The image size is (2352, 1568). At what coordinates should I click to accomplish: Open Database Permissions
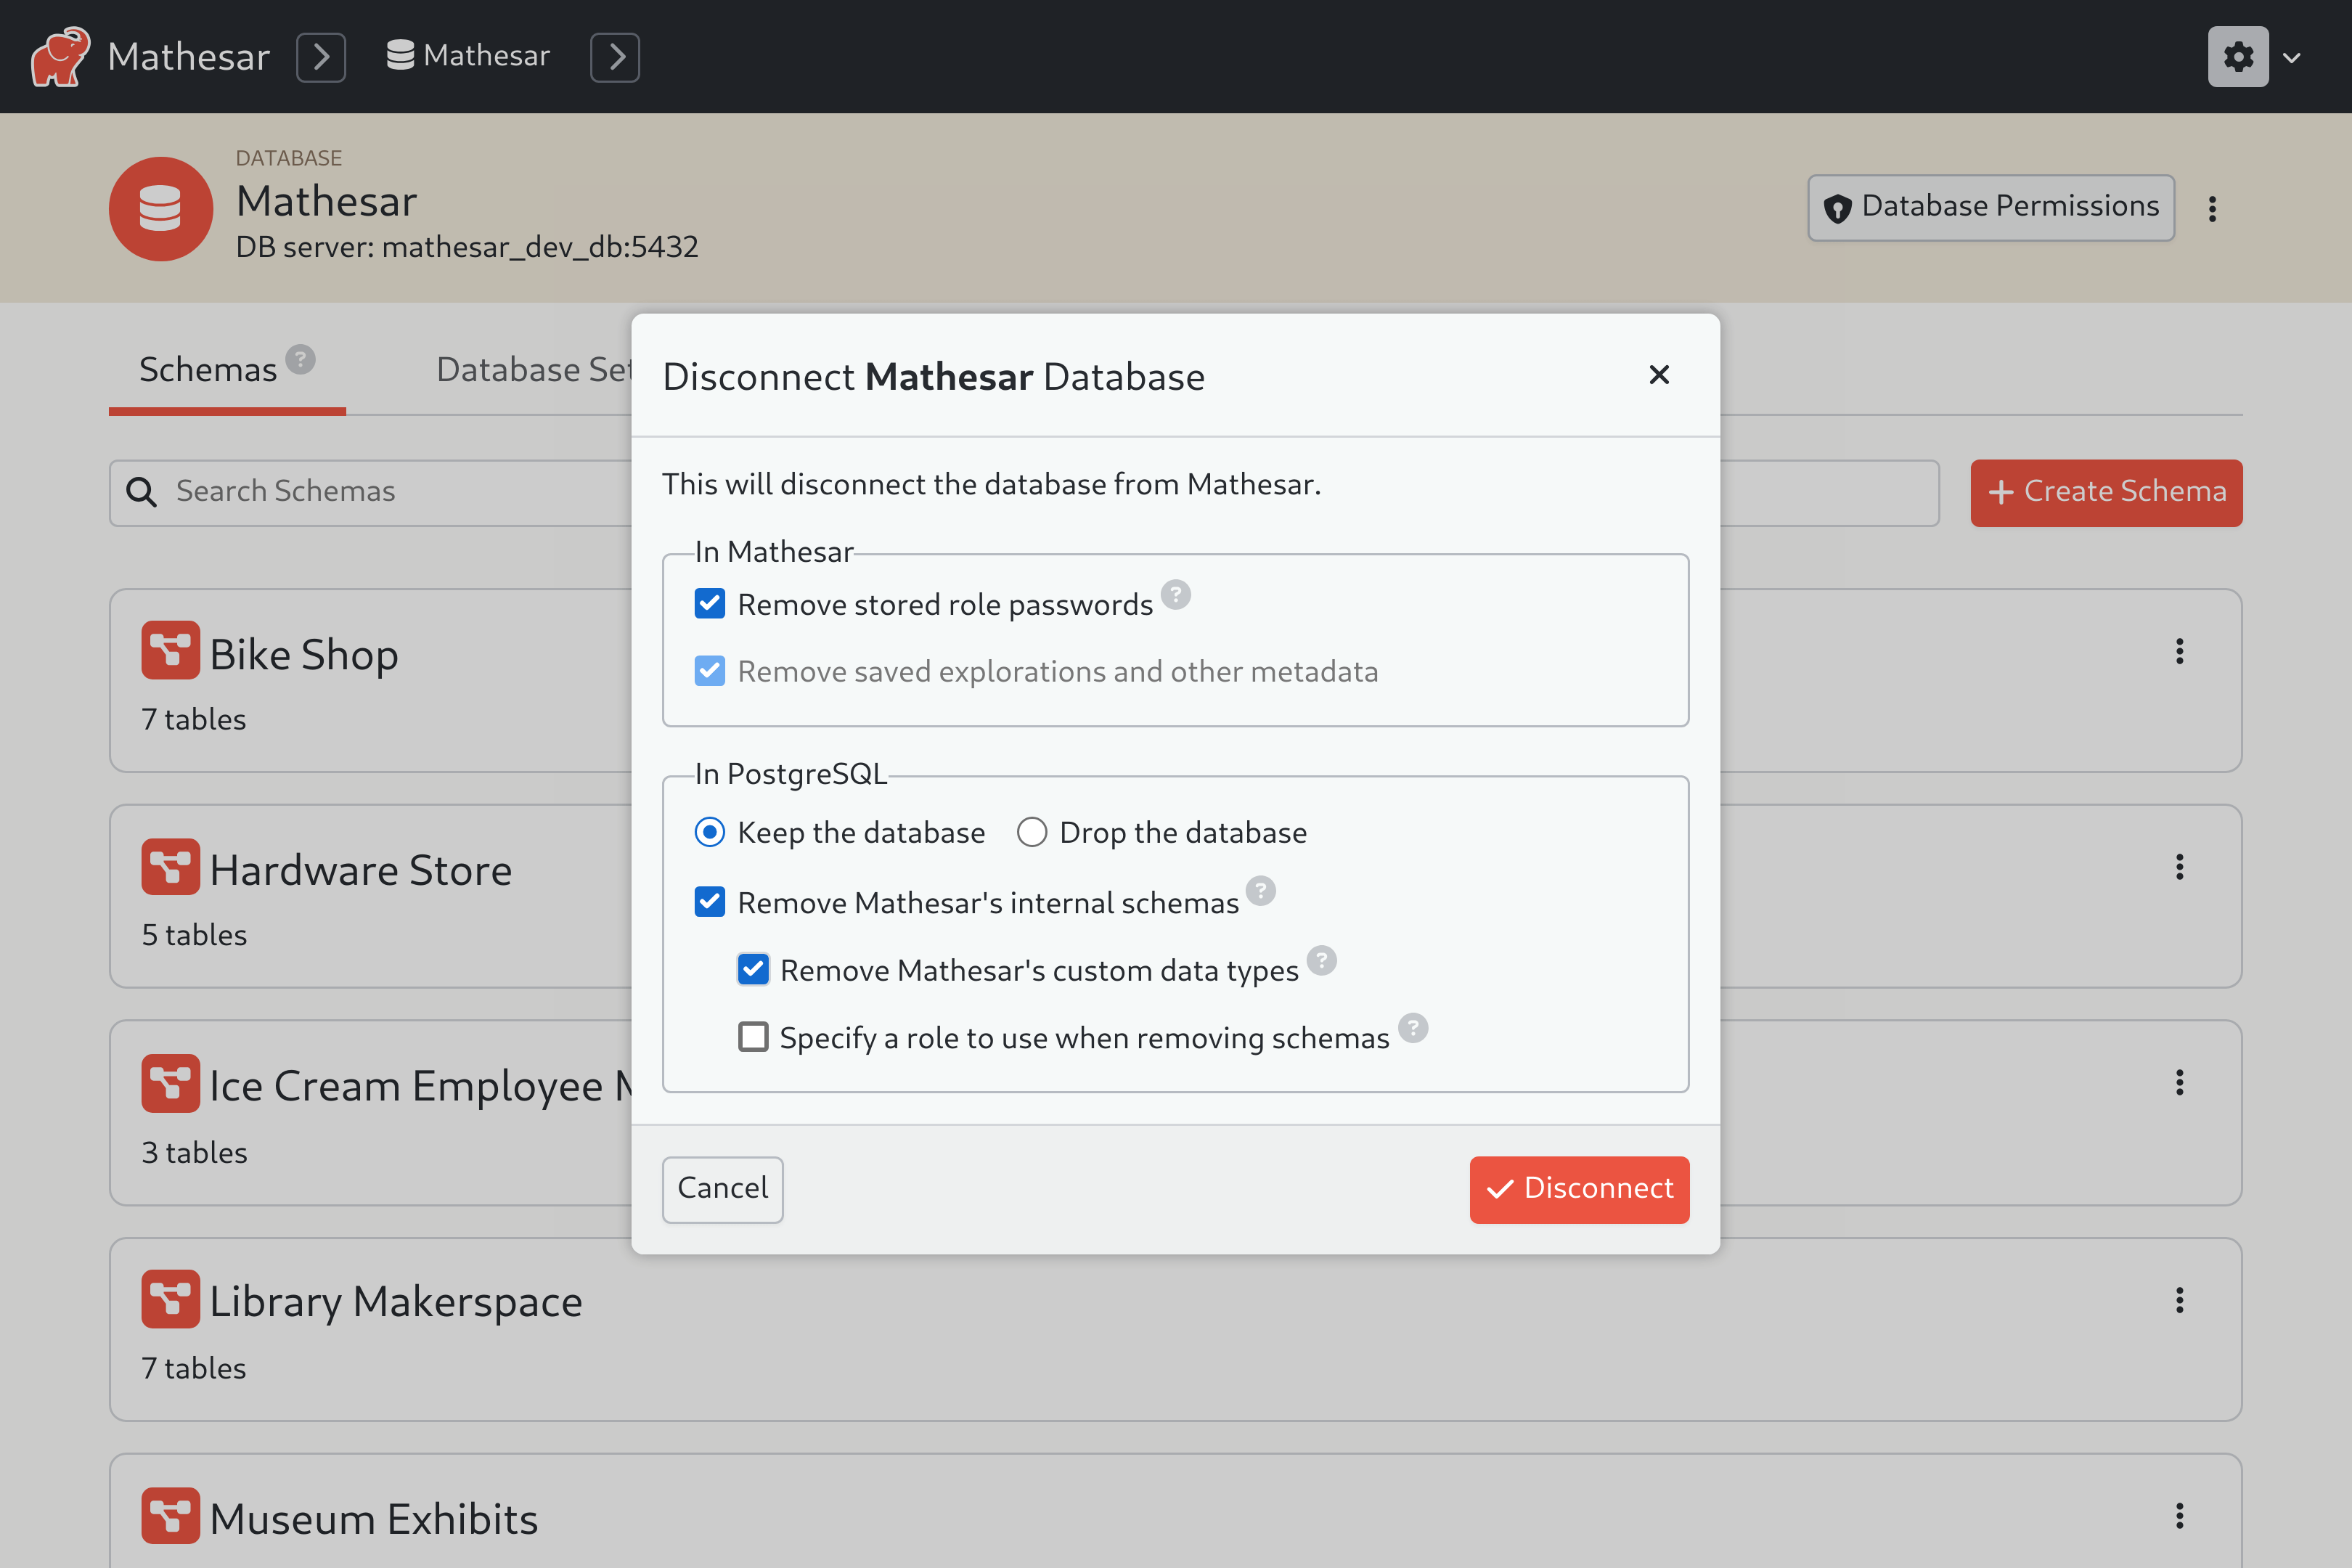click(x=1989, y=207)
